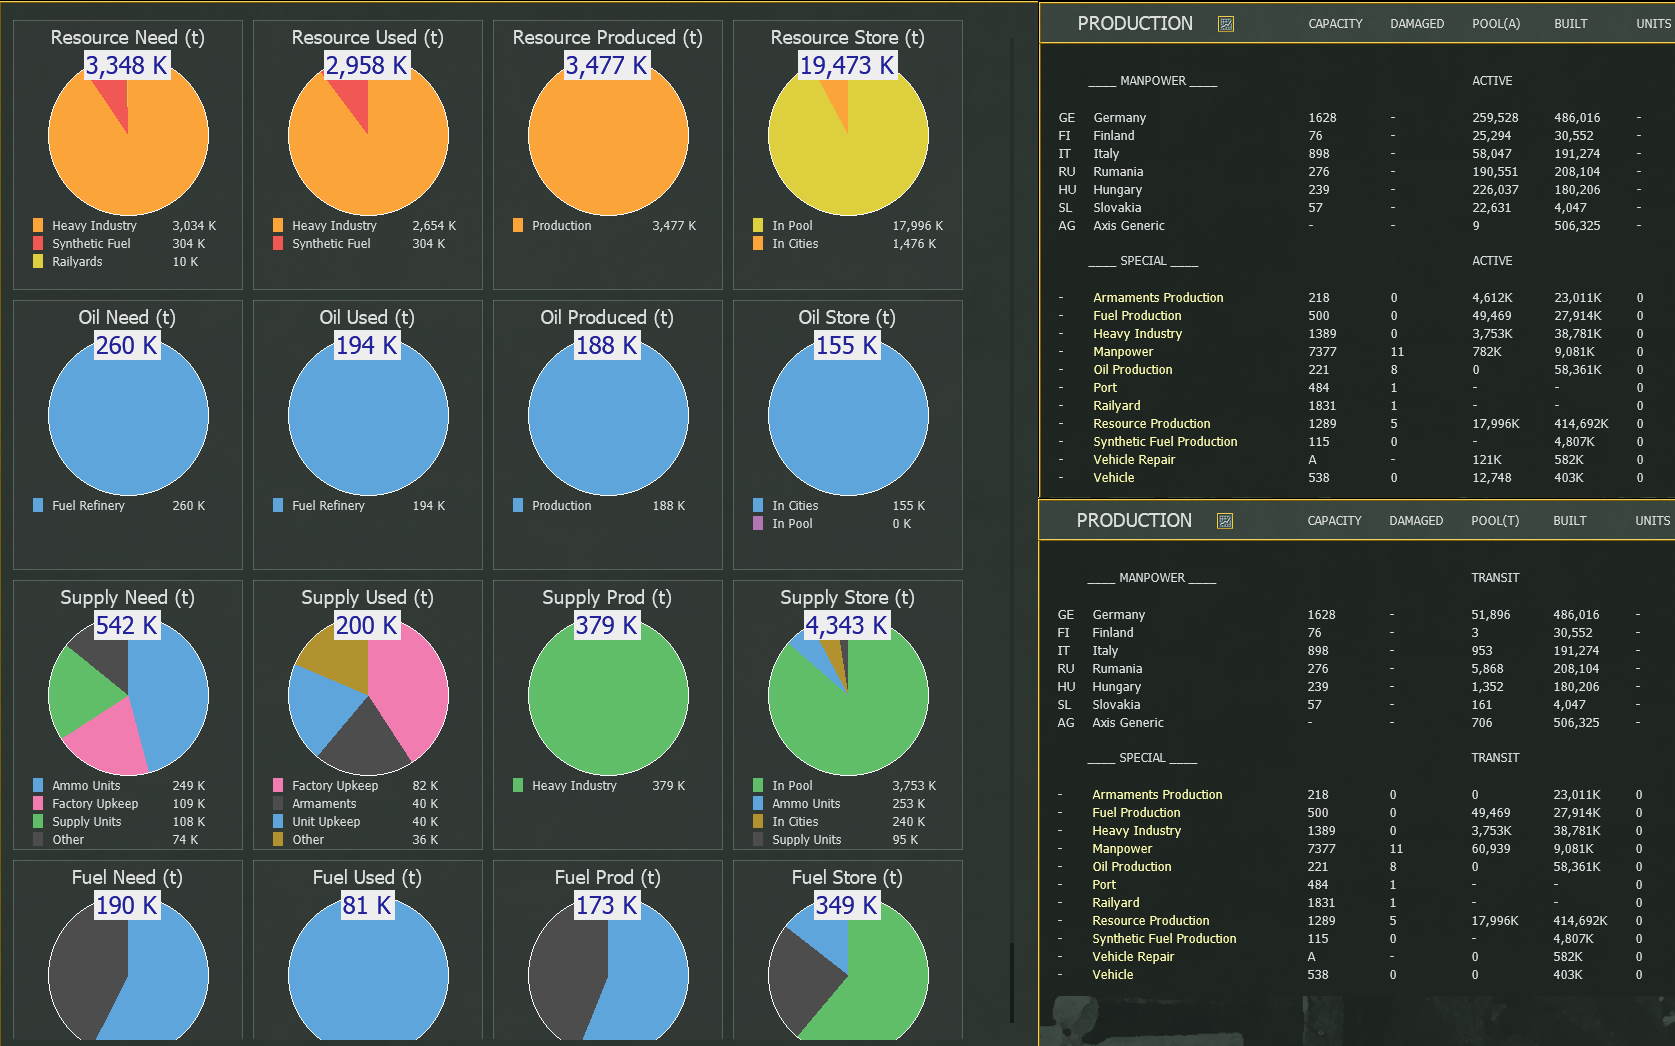The height and width of the screenshot is (1046, 1675).
Task: Click the icon beside PRODUCTION in the POOL(T) panel
Action: point(1225,521)
